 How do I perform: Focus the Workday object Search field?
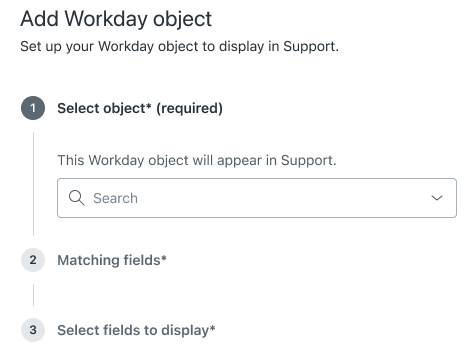[257, 198]
